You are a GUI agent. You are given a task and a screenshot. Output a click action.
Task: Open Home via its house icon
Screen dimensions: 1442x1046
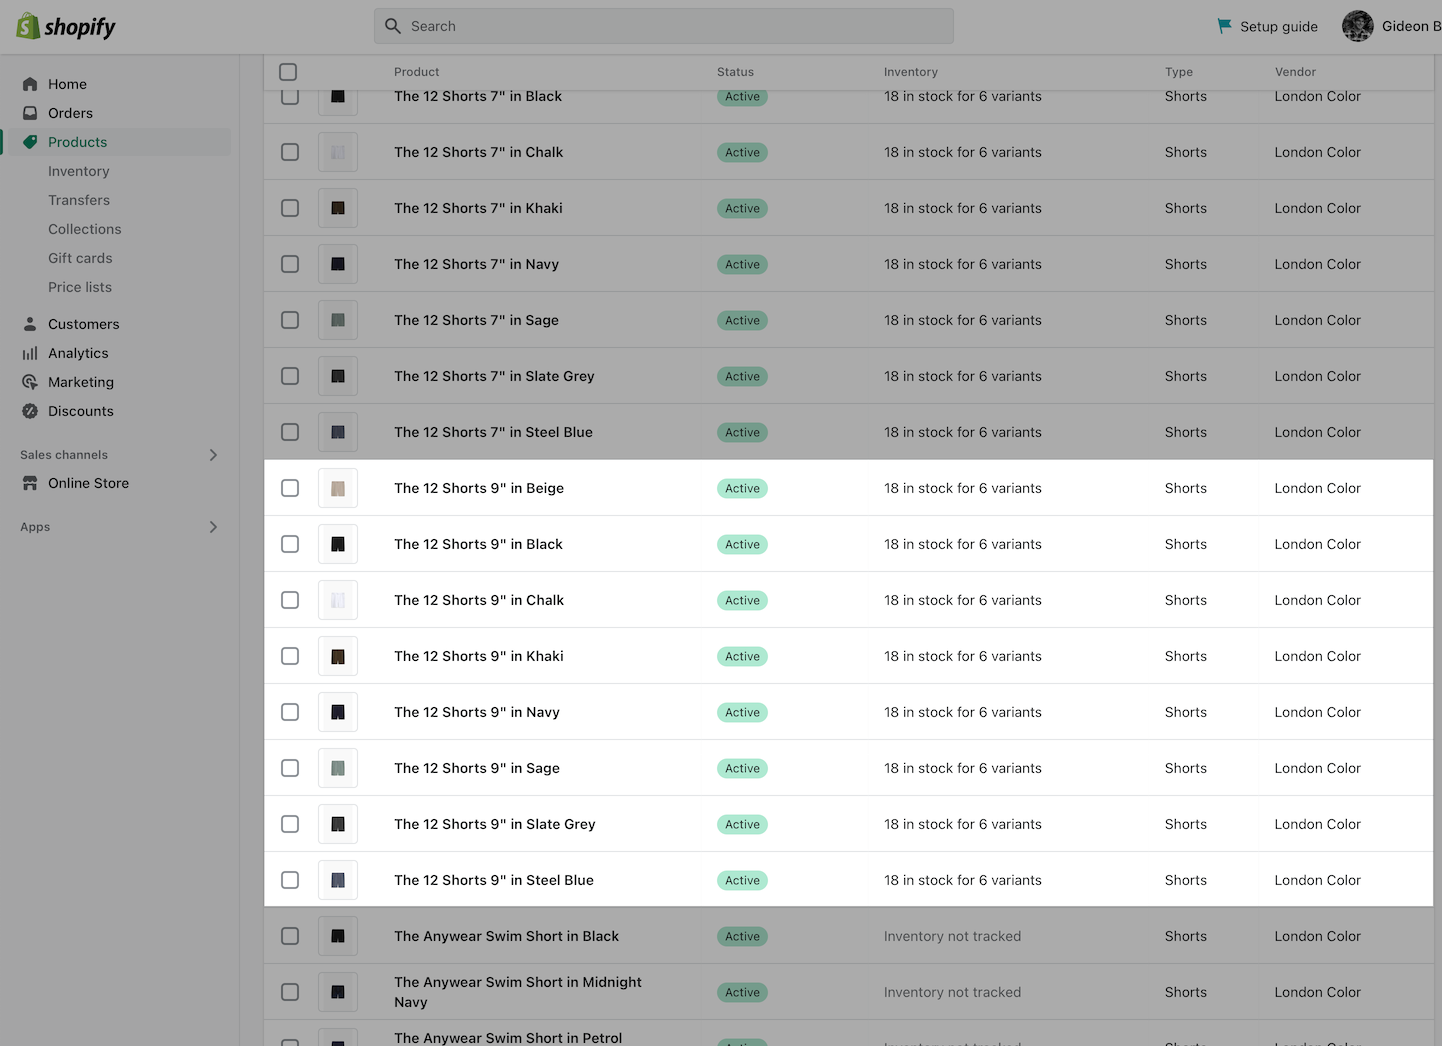click(x=30, y=84)
